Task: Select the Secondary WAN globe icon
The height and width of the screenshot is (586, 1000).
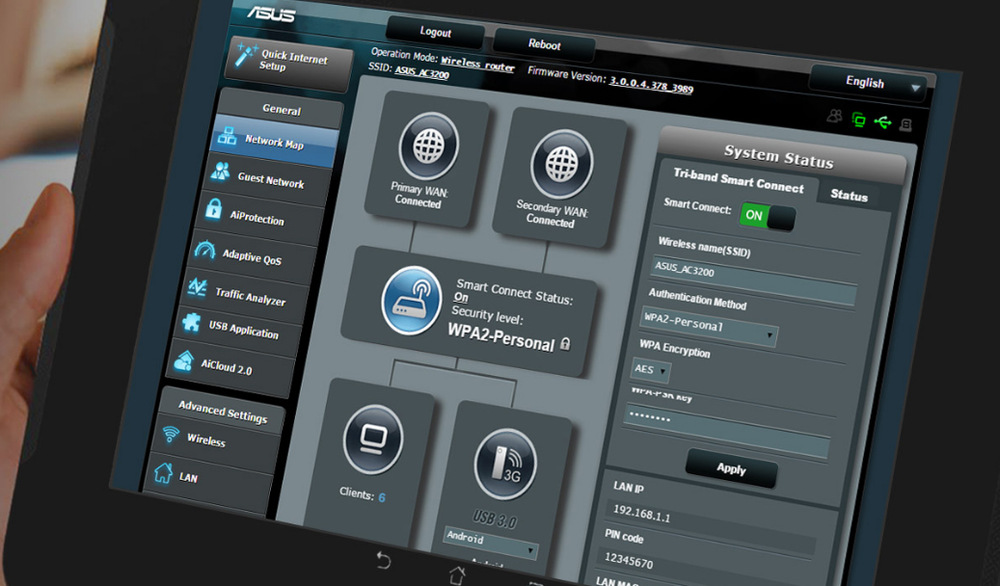Action: [562, 164]
